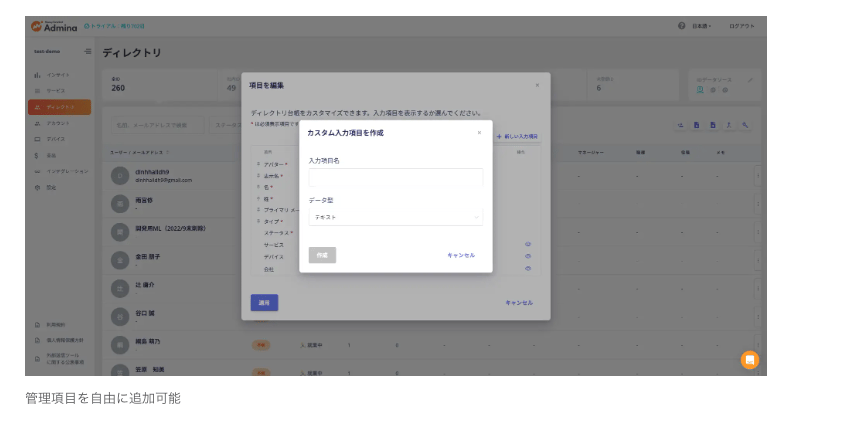The width and height of the screenshot is (854, 421).
Task: Open the 日本語 language dropdown
Action: coord(702,26)
